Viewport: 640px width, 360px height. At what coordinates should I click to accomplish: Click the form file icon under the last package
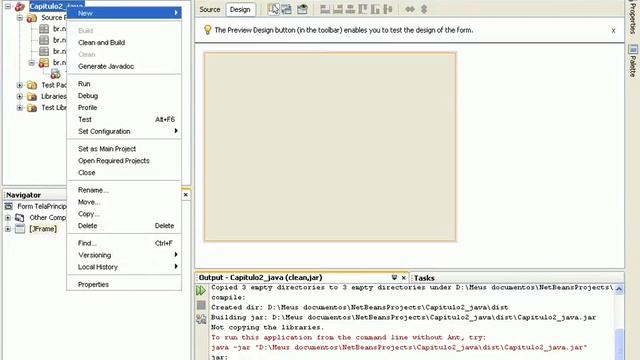(x=56, y=74)
